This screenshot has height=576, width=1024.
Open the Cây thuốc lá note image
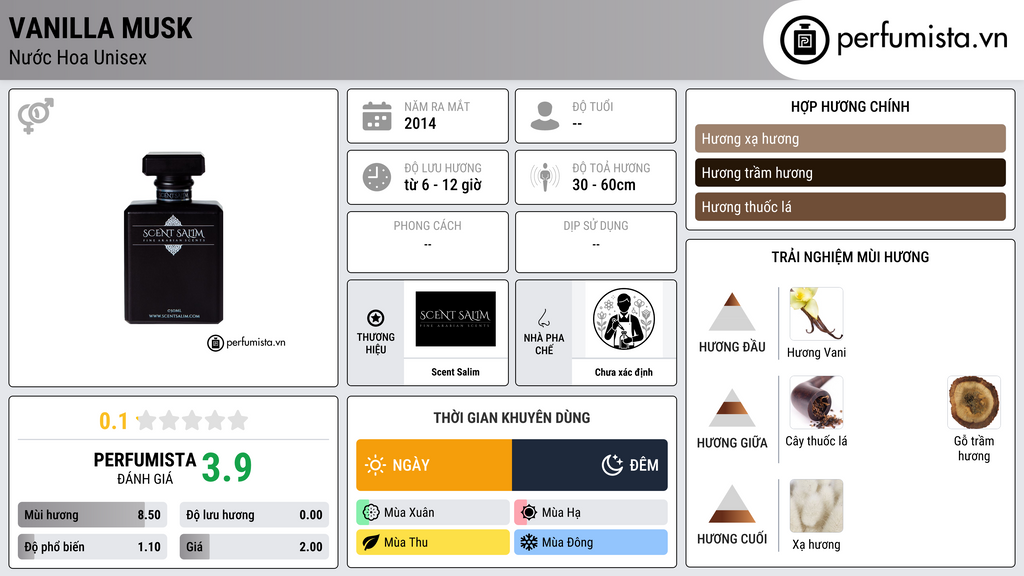tap(816, 402)
